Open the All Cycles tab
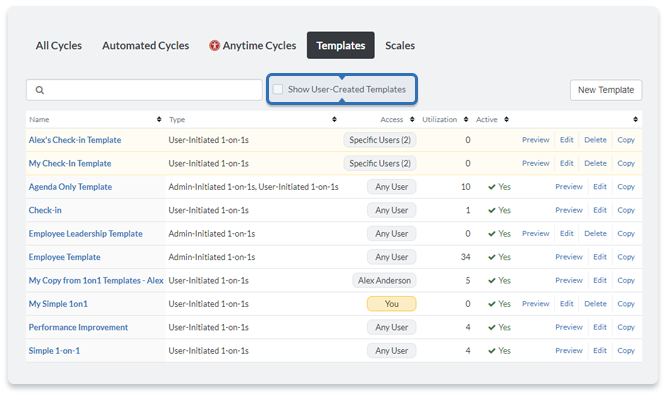This screenshot has height=398, width=667. [59, 45]
